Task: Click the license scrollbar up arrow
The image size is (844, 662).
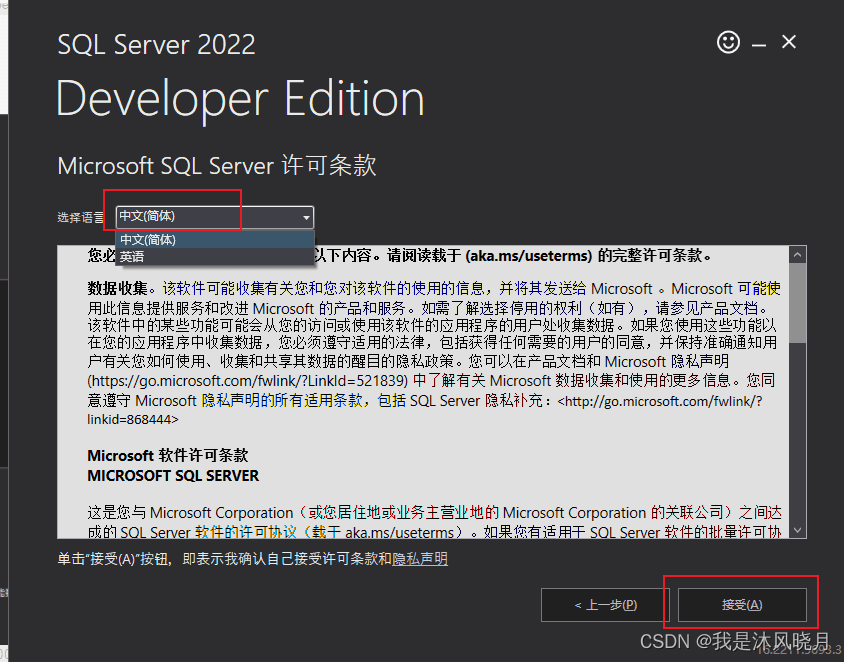Action: (797, 255)
